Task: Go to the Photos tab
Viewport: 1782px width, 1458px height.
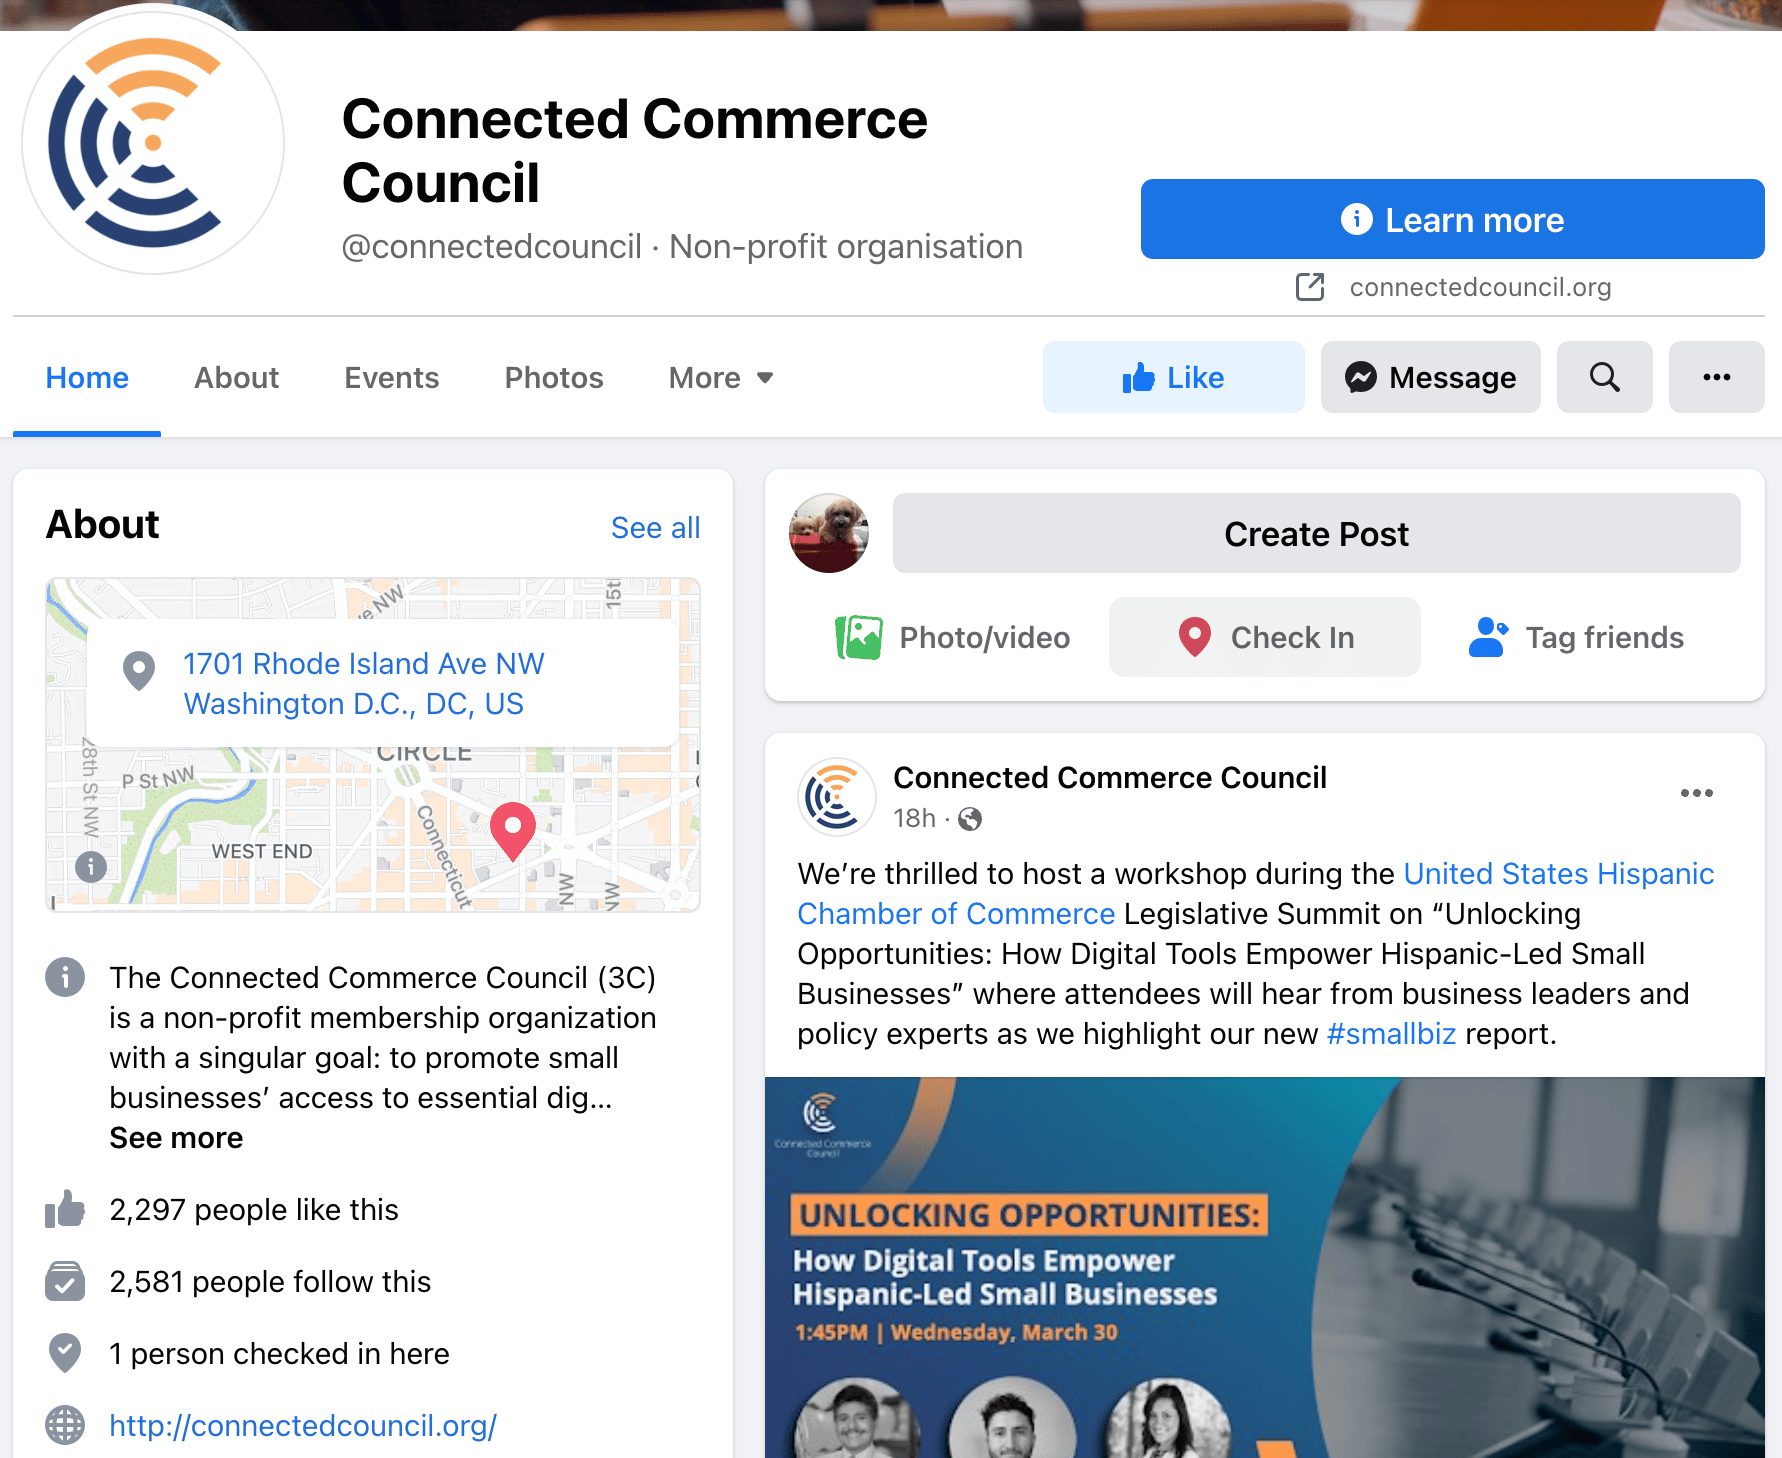Action: pyautogui.click(x=554, y=377)
